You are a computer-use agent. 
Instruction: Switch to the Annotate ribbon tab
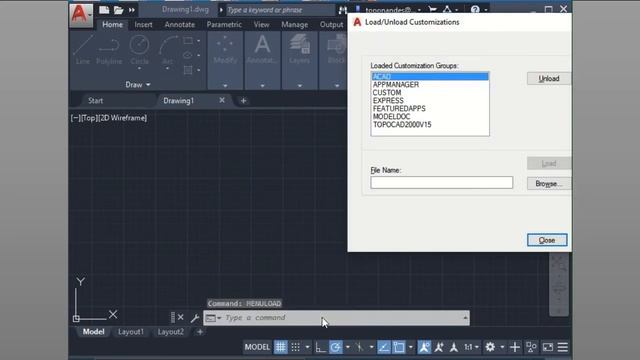click(x=180, y=24)
